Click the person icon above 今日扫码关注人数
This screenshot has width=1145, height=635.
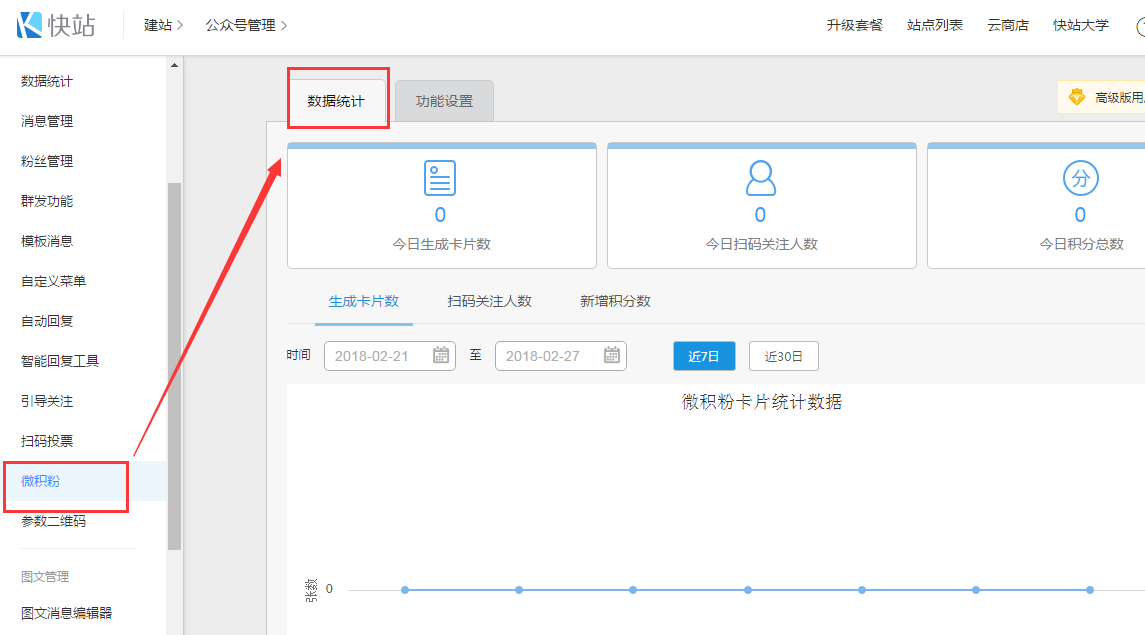[760, 178]
